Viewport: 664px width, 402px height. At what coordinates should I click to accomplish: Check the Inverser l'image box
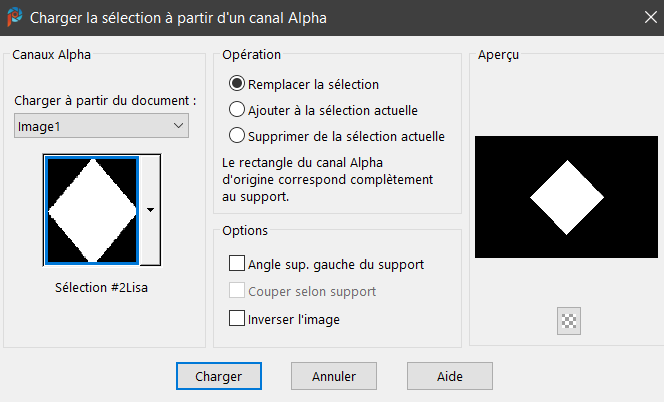[237, 319]
